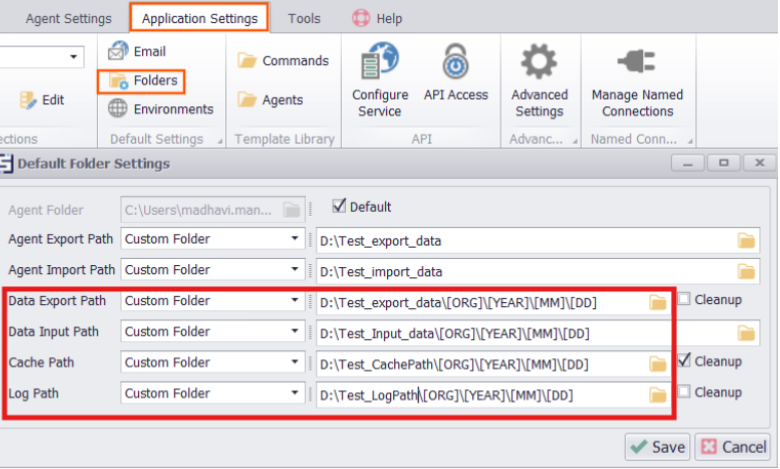Open Commands template library

tap(283, 61)
